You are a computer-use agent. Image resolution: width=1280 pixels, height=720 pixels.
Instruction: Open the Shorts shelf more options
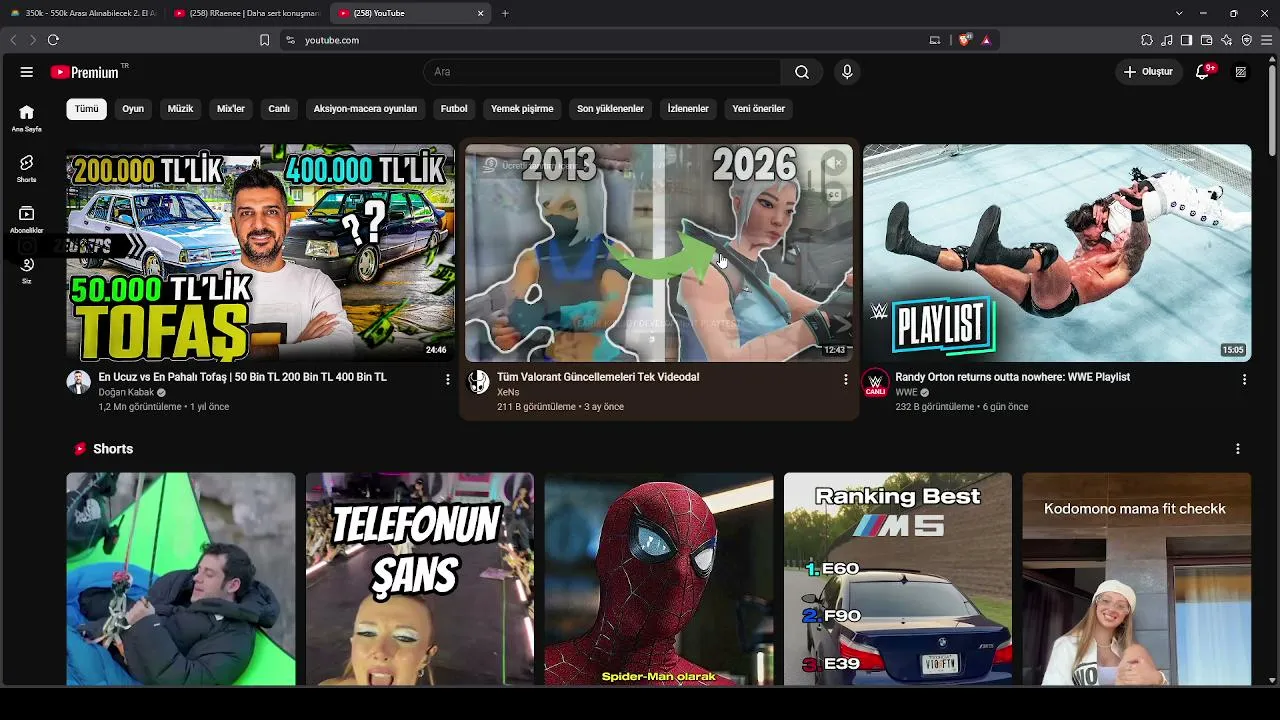tap(1237, 449)
